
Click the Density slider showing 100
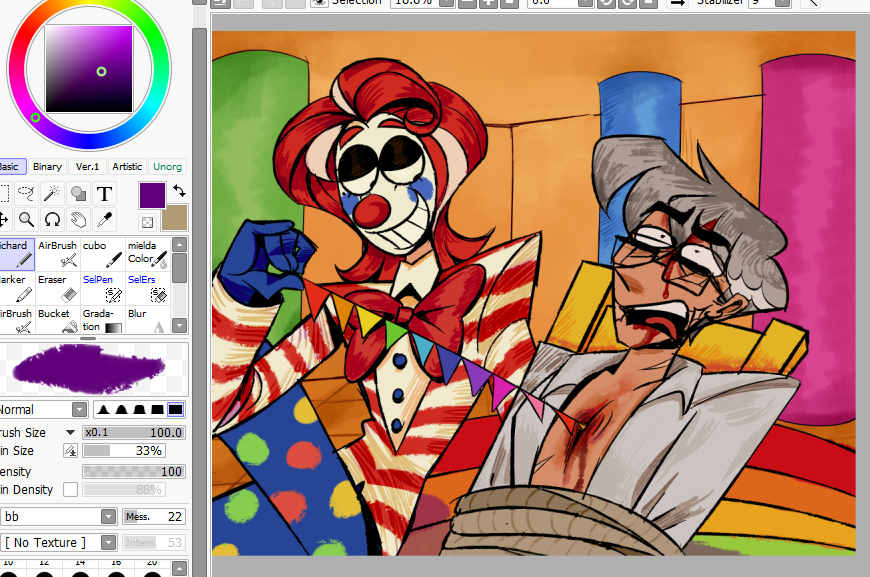(x=134, y=472)
